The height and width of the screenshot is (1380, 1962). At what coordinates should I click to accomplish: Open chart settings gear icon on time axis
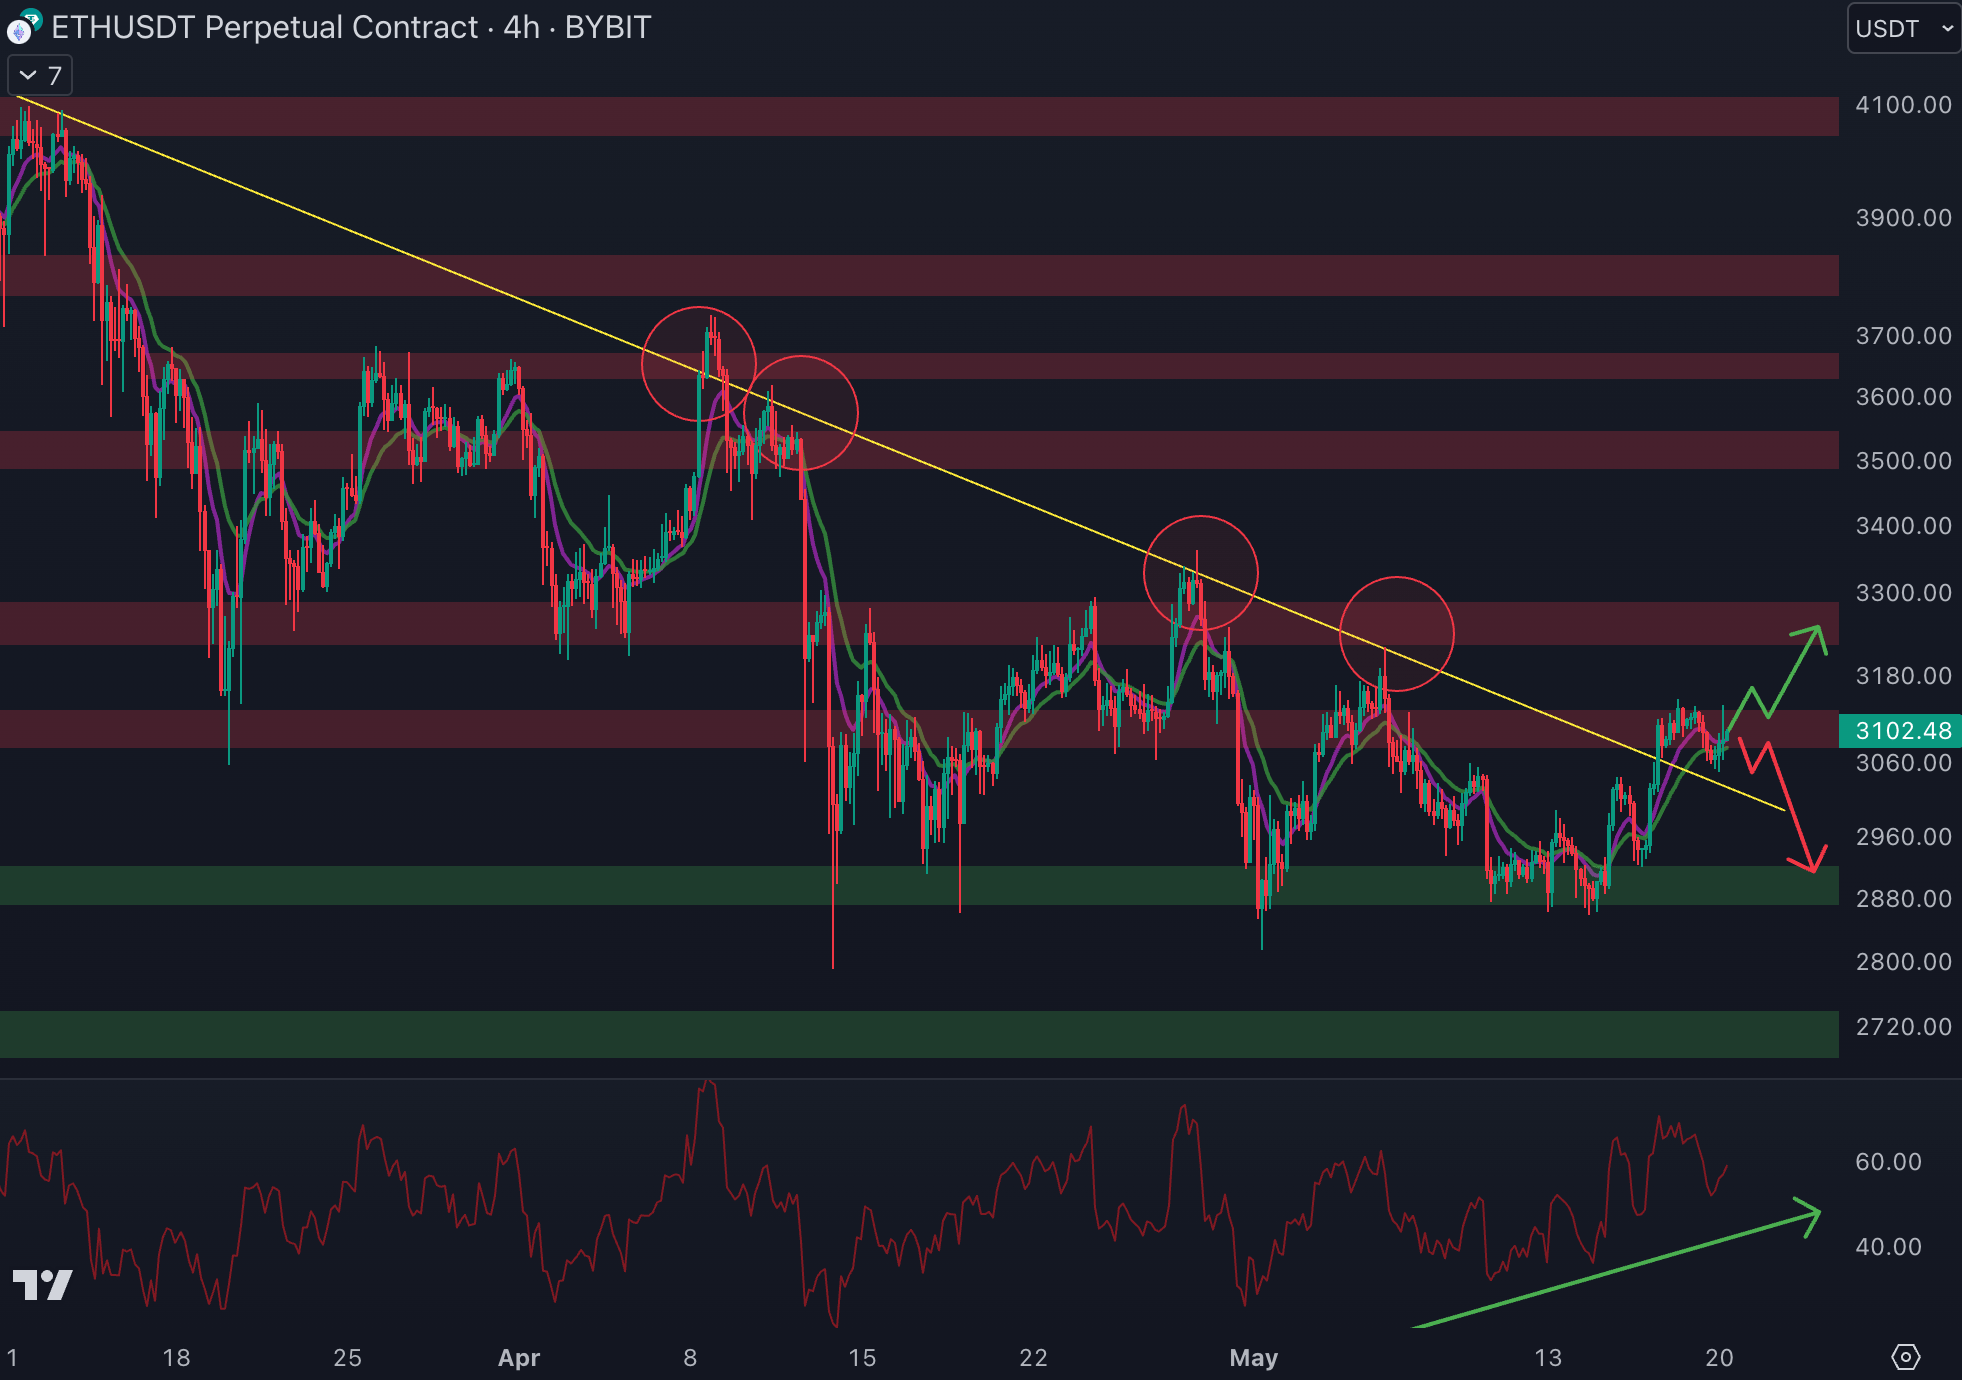1906,1357
